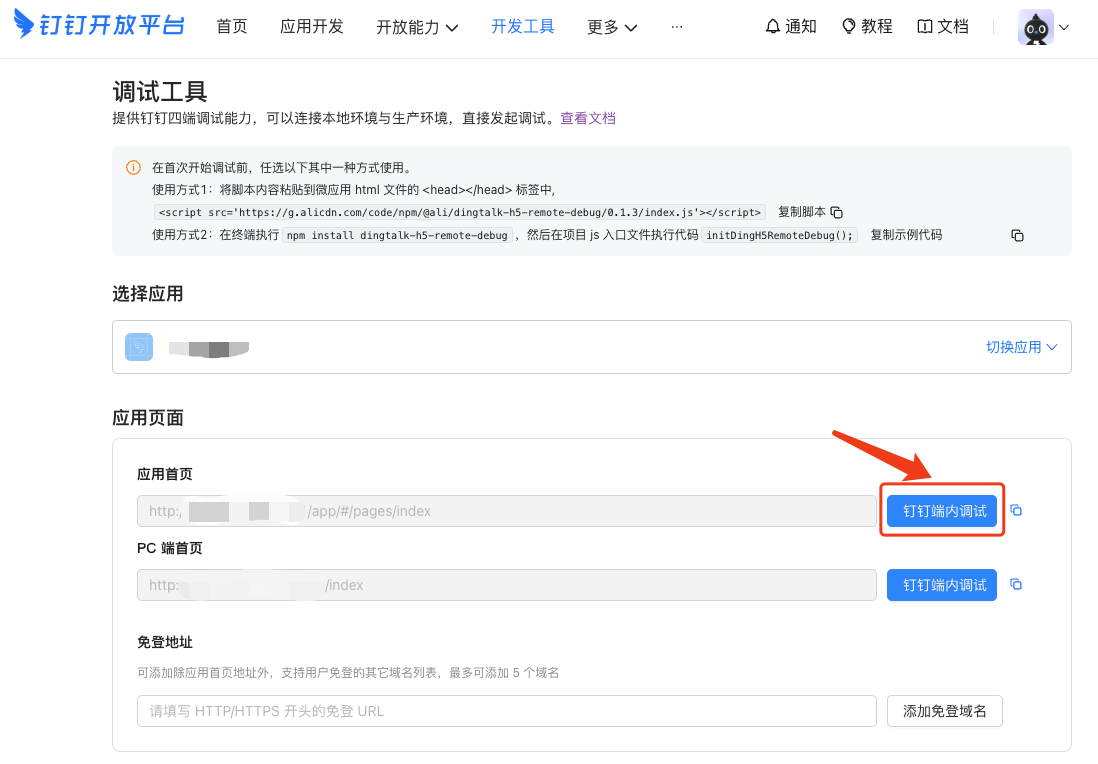Select the npm install dingtalk-h5-remote-debug snippet
Screen dimensions: 1098x764
point(398,235)
